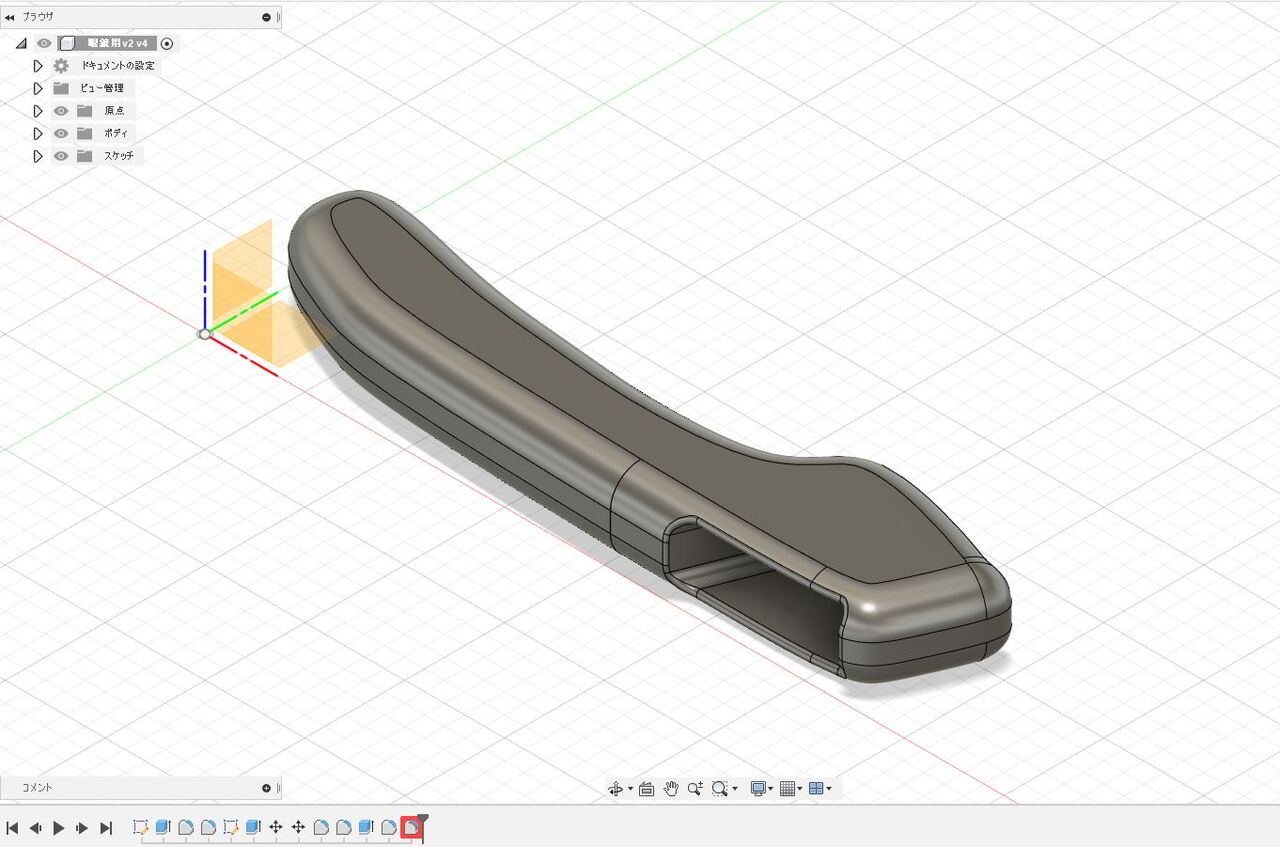Select the first sketch feature in timeline
Image resolution: width=1280 pixels, height=847 pixels.
click(141, 828)
